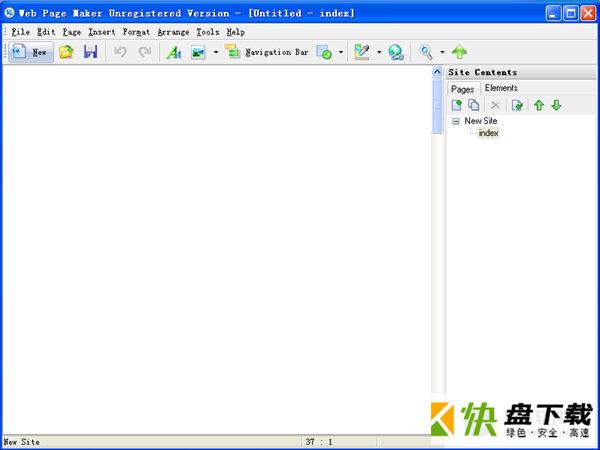Screen dimensions: 600x450
Task: Maximize the Web Page Maker window
Action: (571, 13)
